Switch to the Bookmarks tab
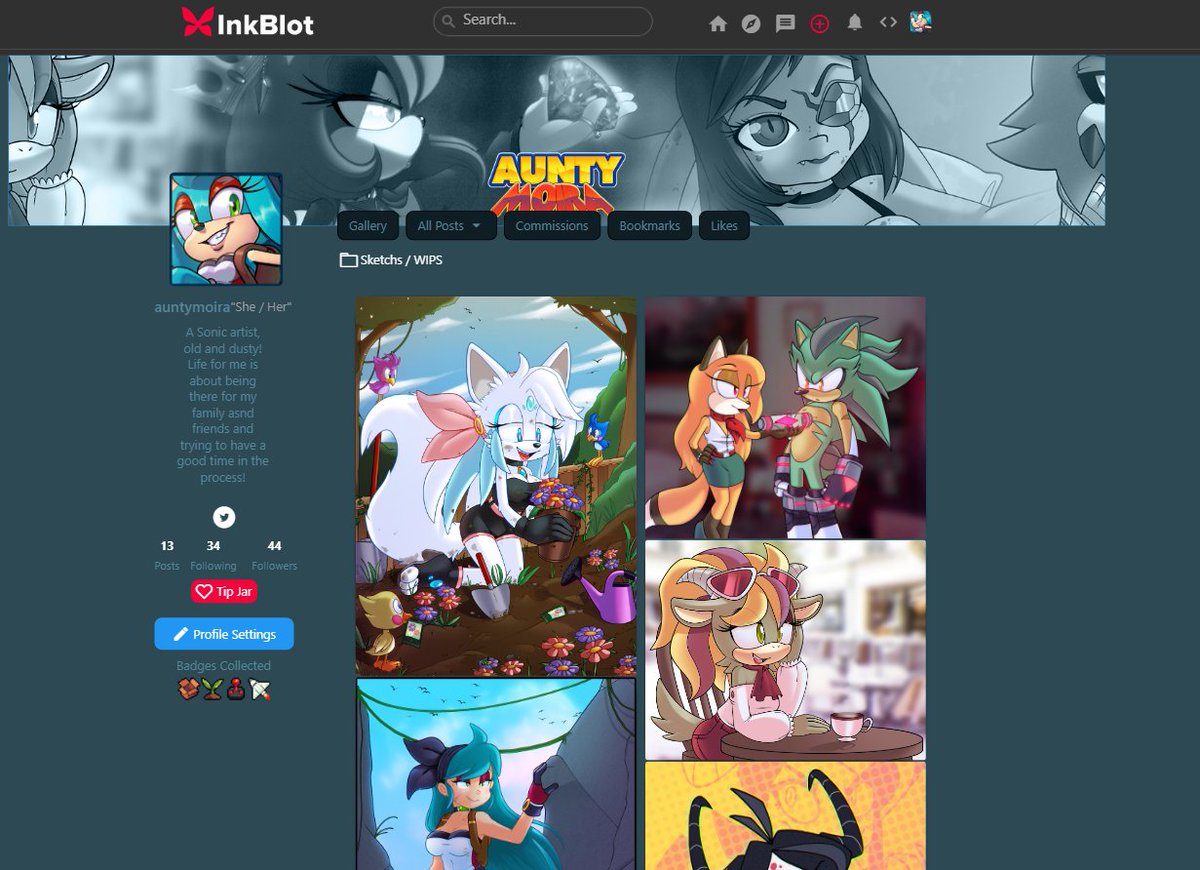 pos(650,226)
